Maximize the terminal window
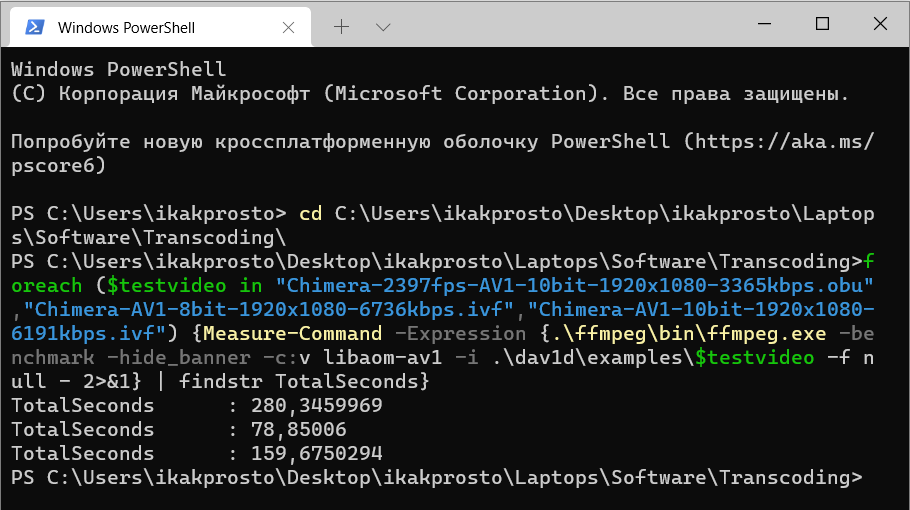This screenshot has height=510, width=910. coord(822,24)
